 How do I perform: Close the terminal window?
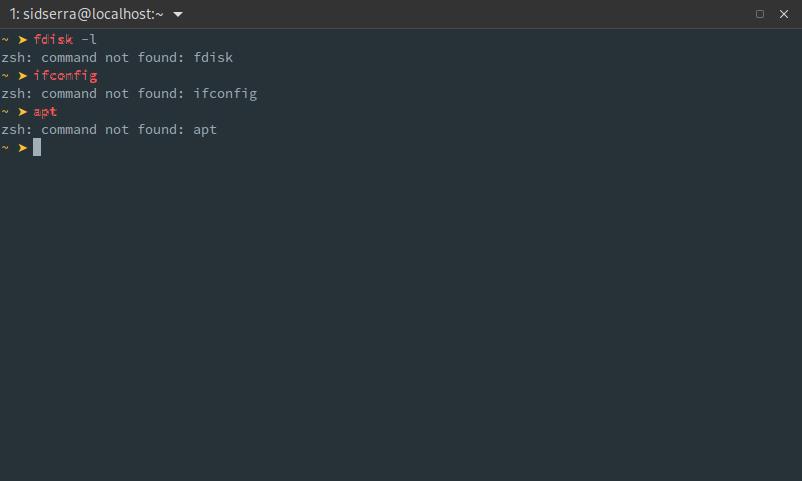tap(784, 14)
